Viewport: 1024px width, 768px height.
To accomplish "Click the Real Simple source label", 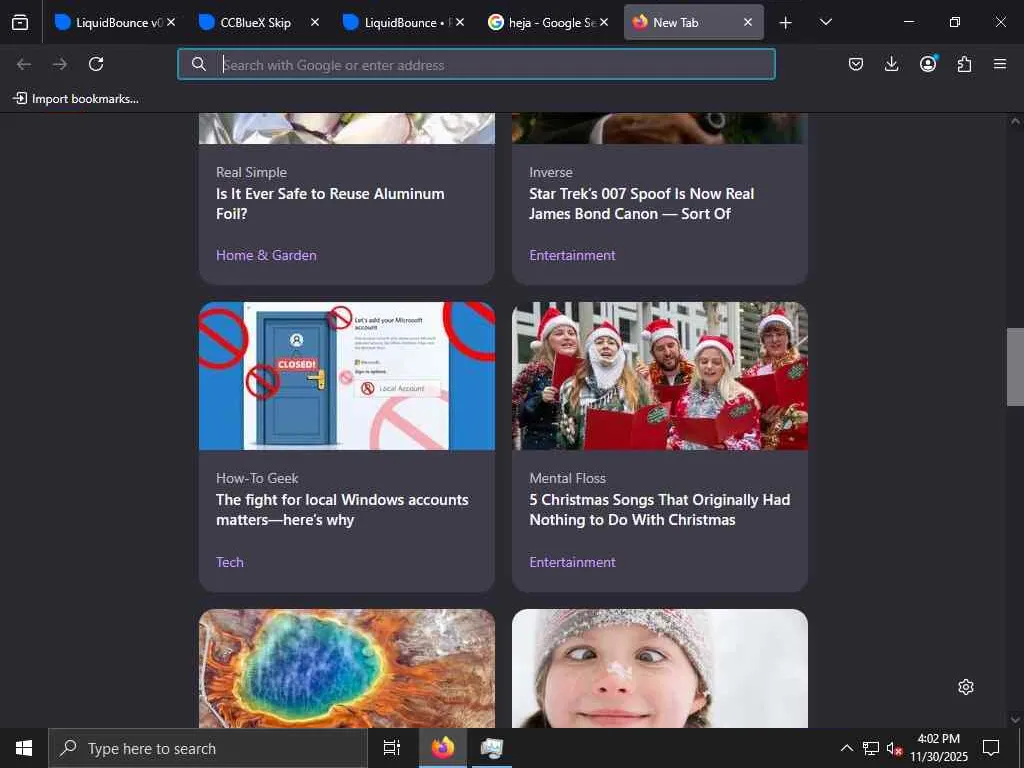I will (251, 172).
